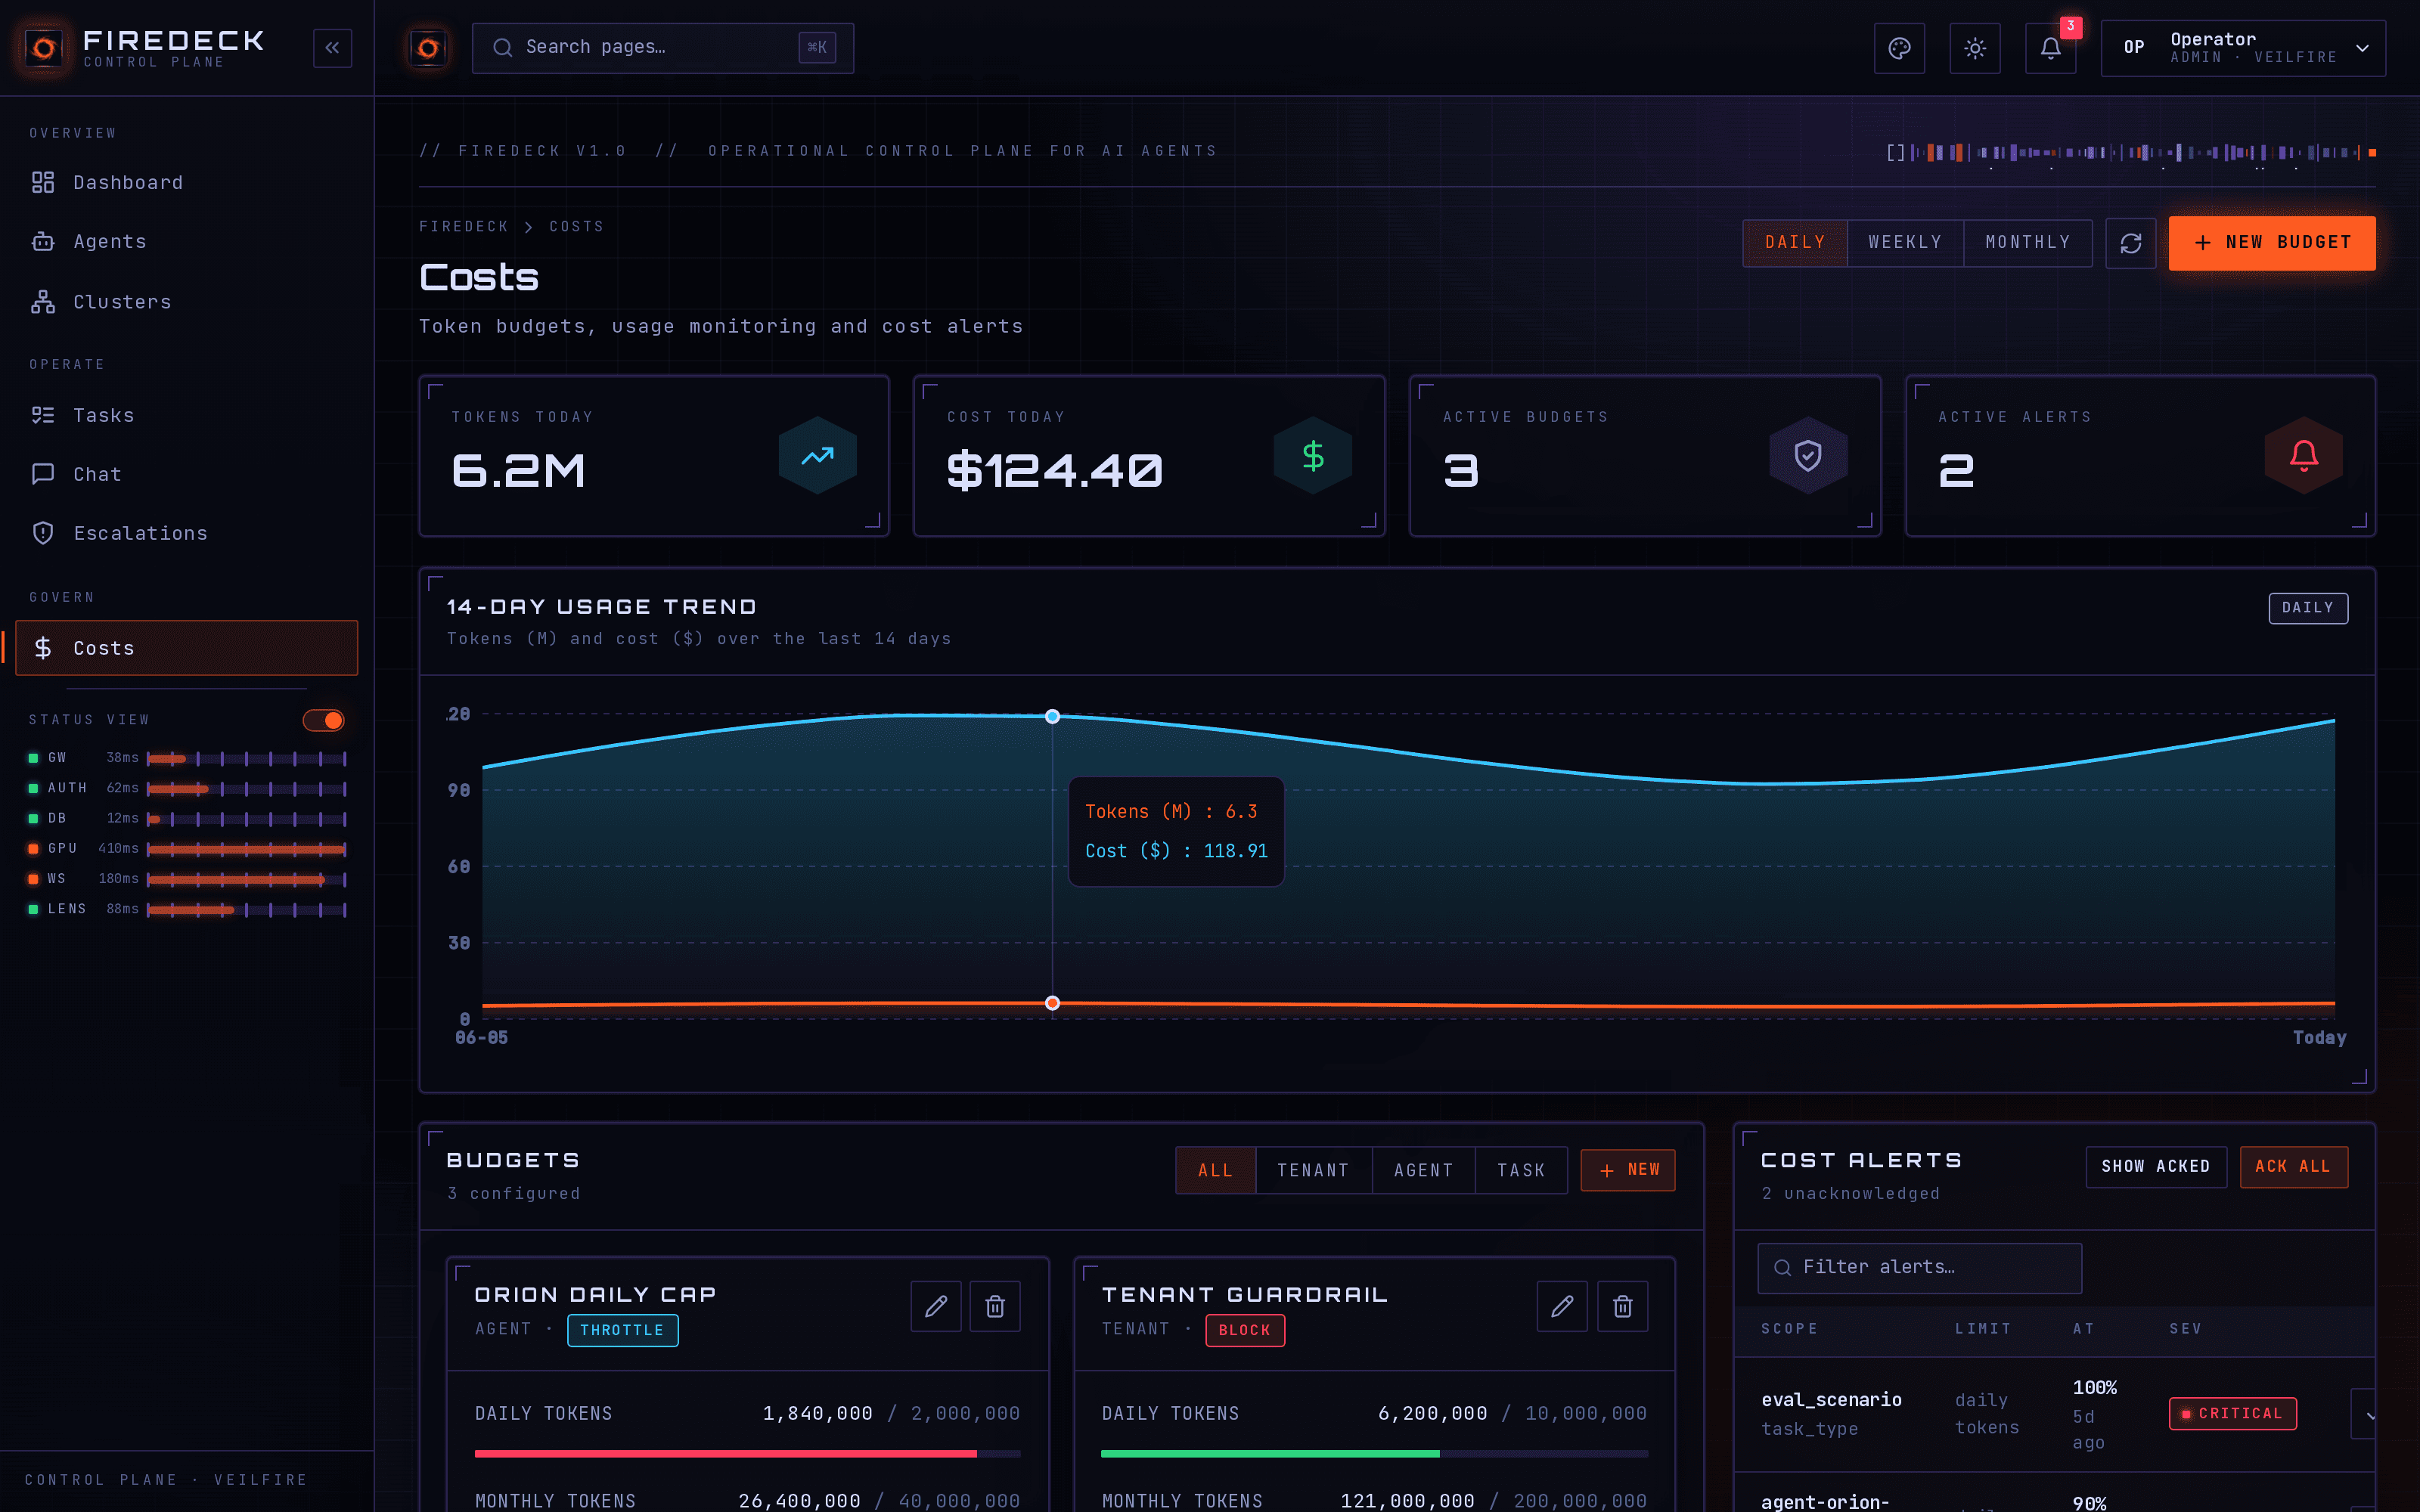
Task: Click the Costs breadcrumb item
Action: tap(576, 227)
